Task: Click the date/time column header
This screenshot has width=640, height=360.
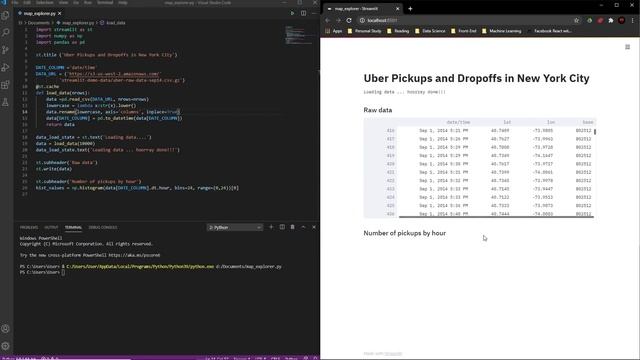Action: (x=458, y=122)
